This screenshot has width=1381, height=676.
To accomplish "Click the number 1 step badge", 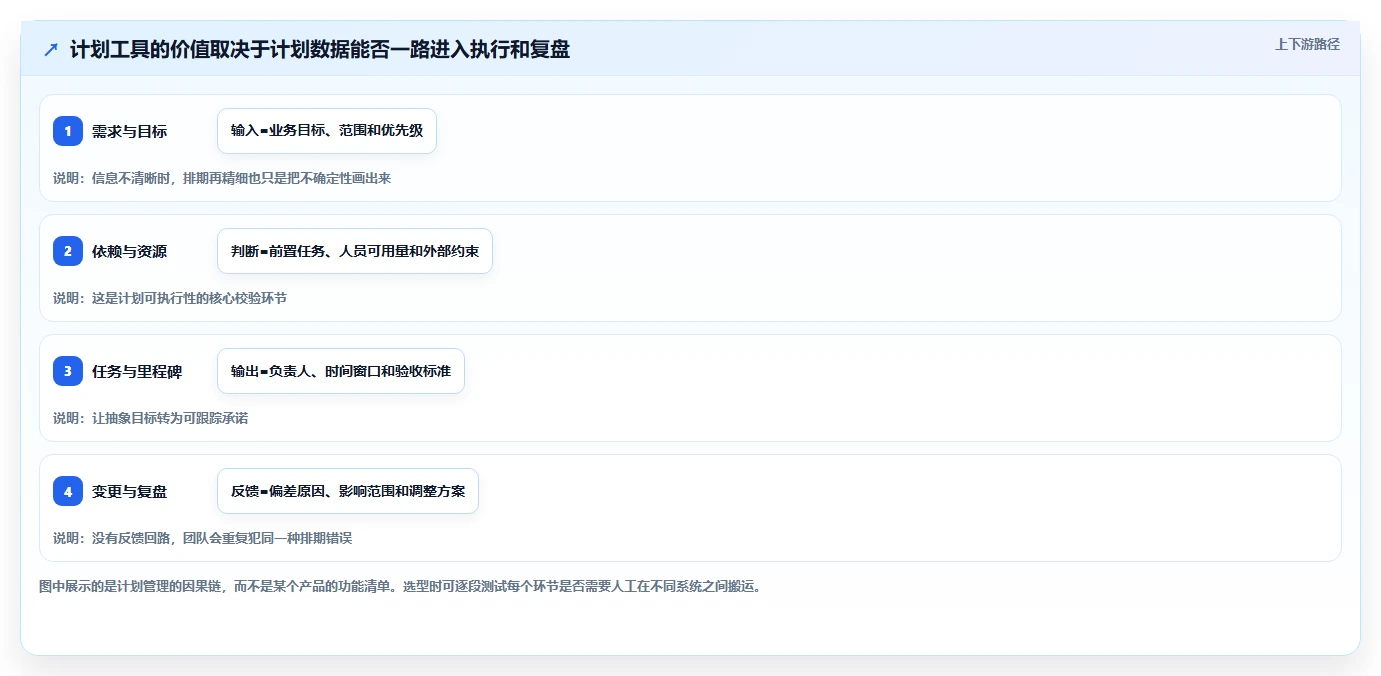I will [x=68, y=131].
